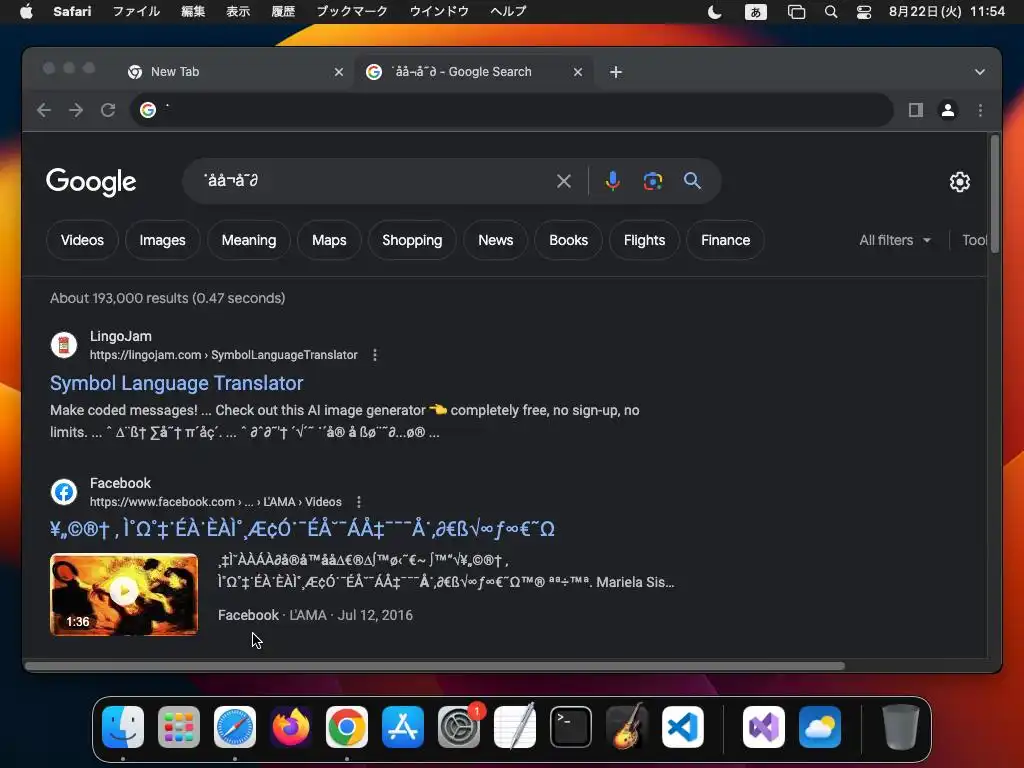Viewport: 1024px width, 768px height.
Task: Expand the All filters dropdown
Action: coord(895,240)
